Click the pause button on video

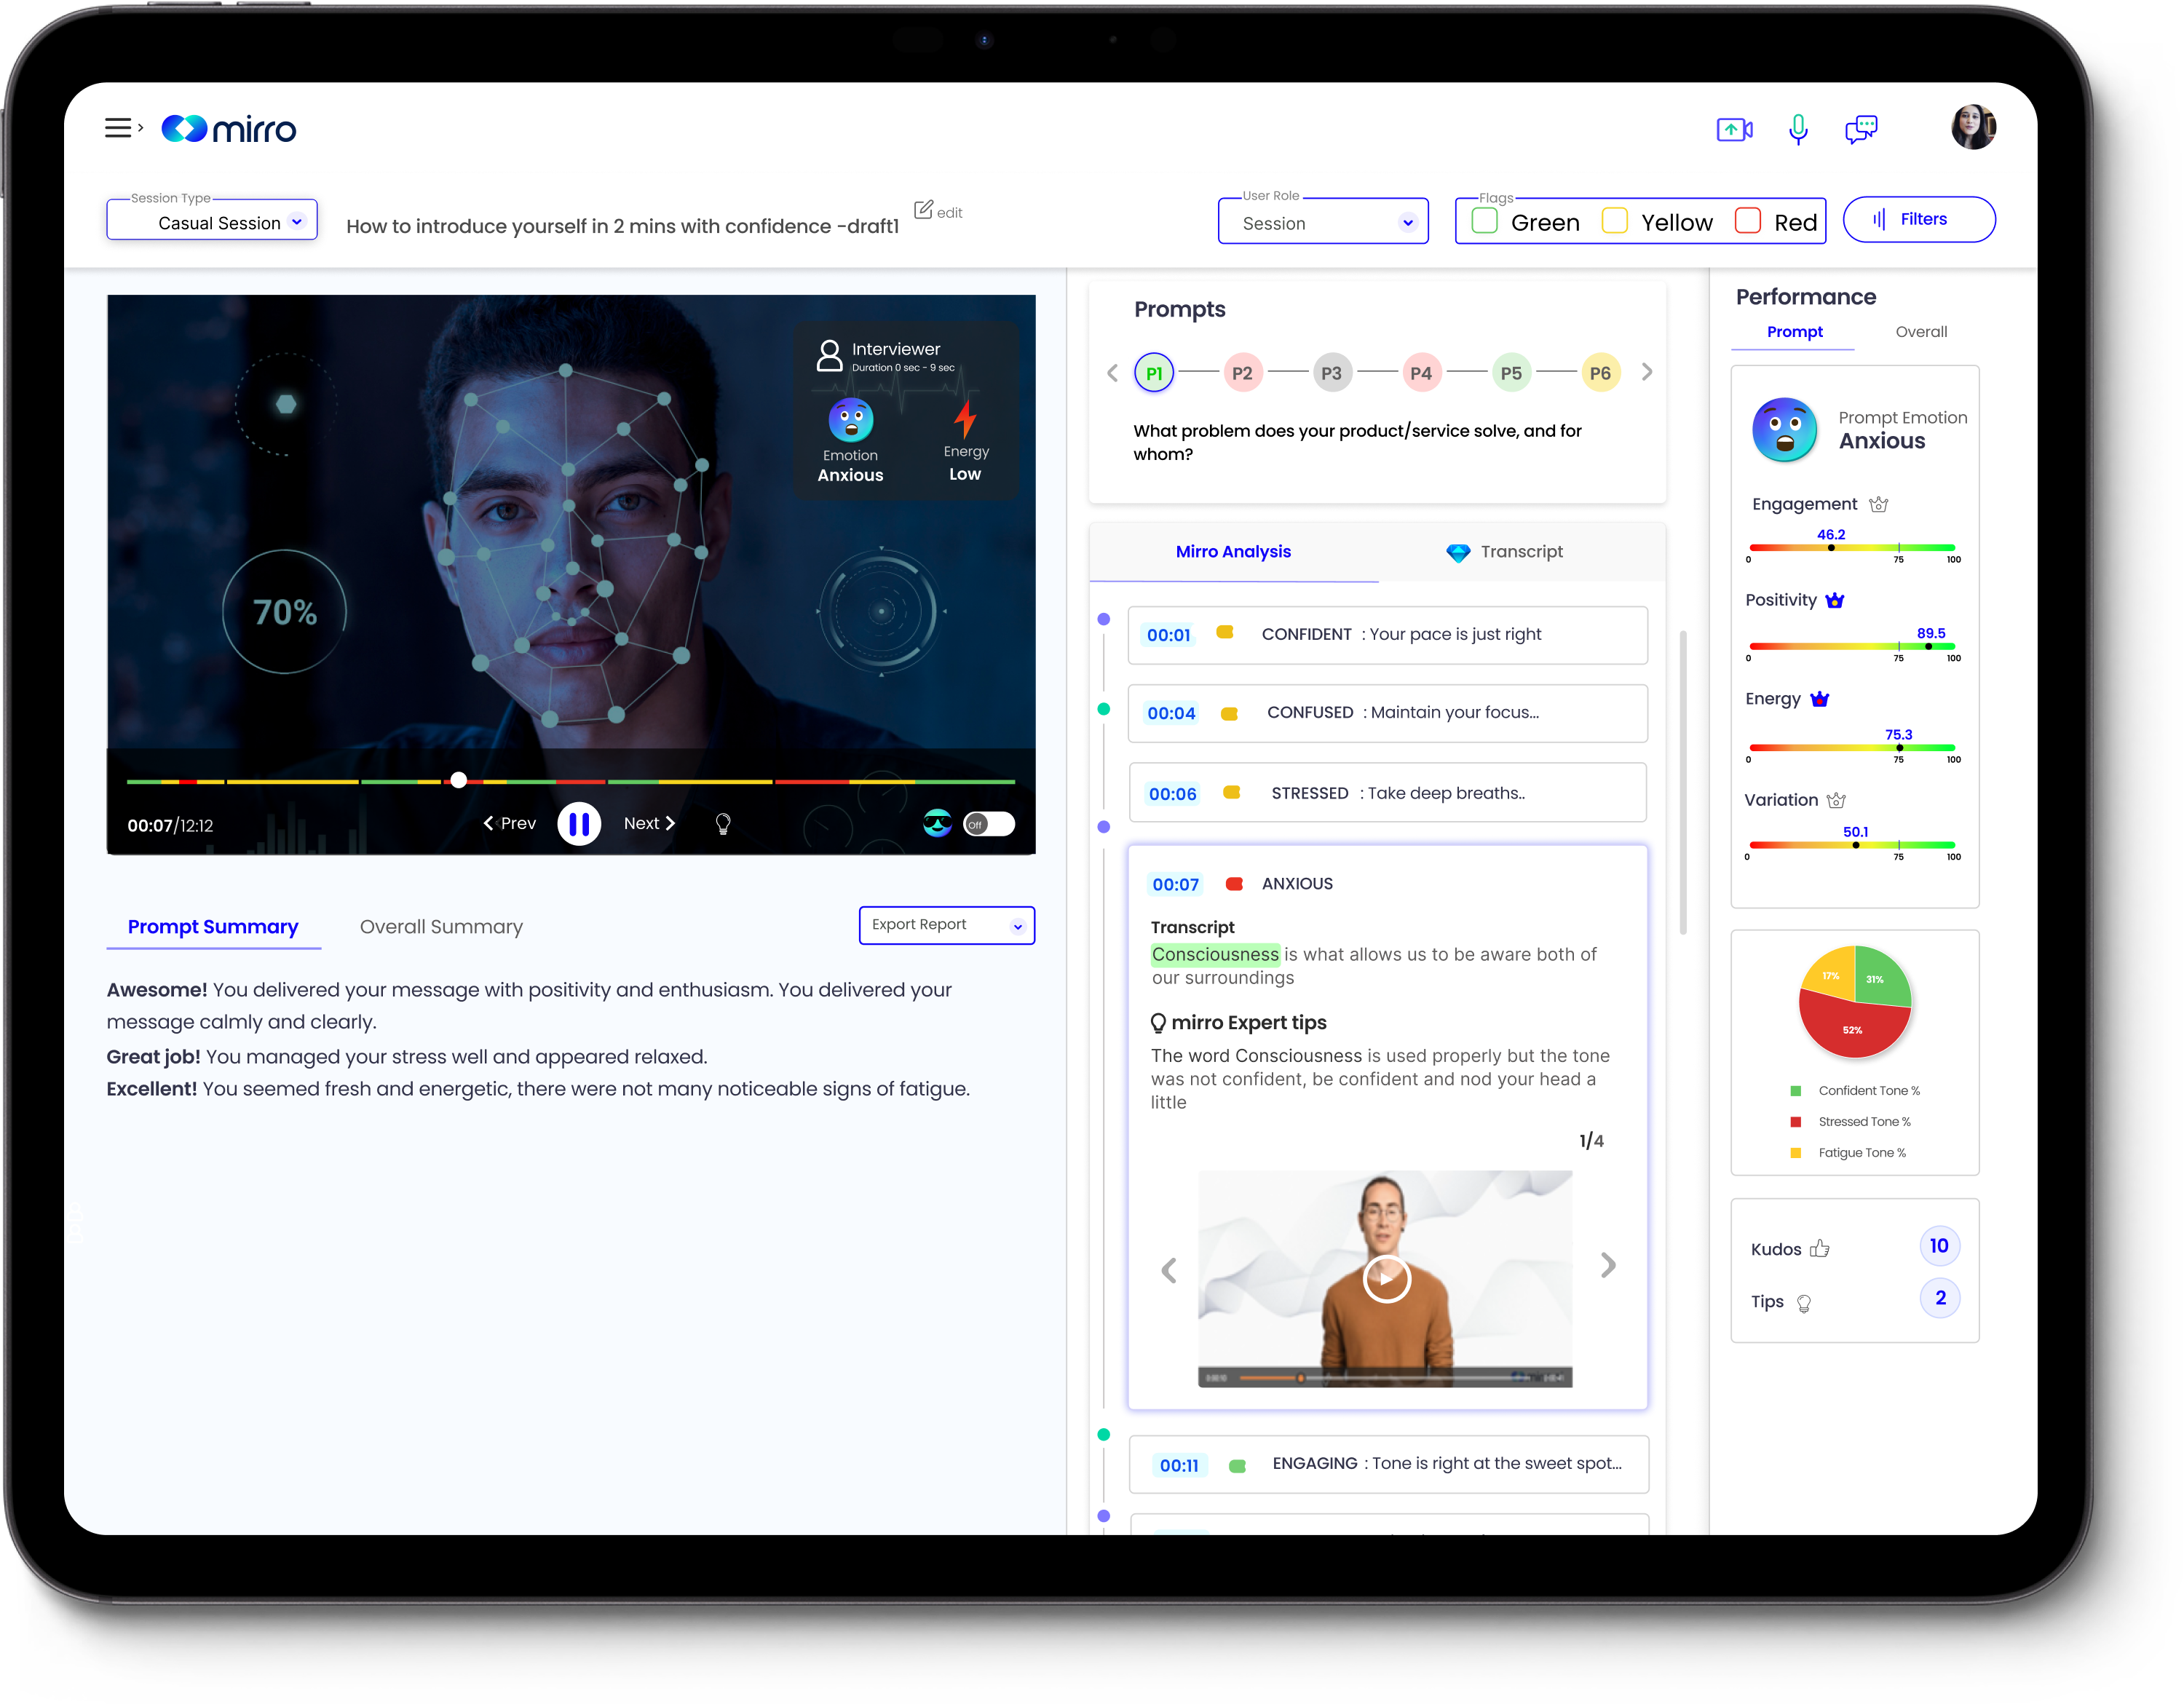click(579, 823)
